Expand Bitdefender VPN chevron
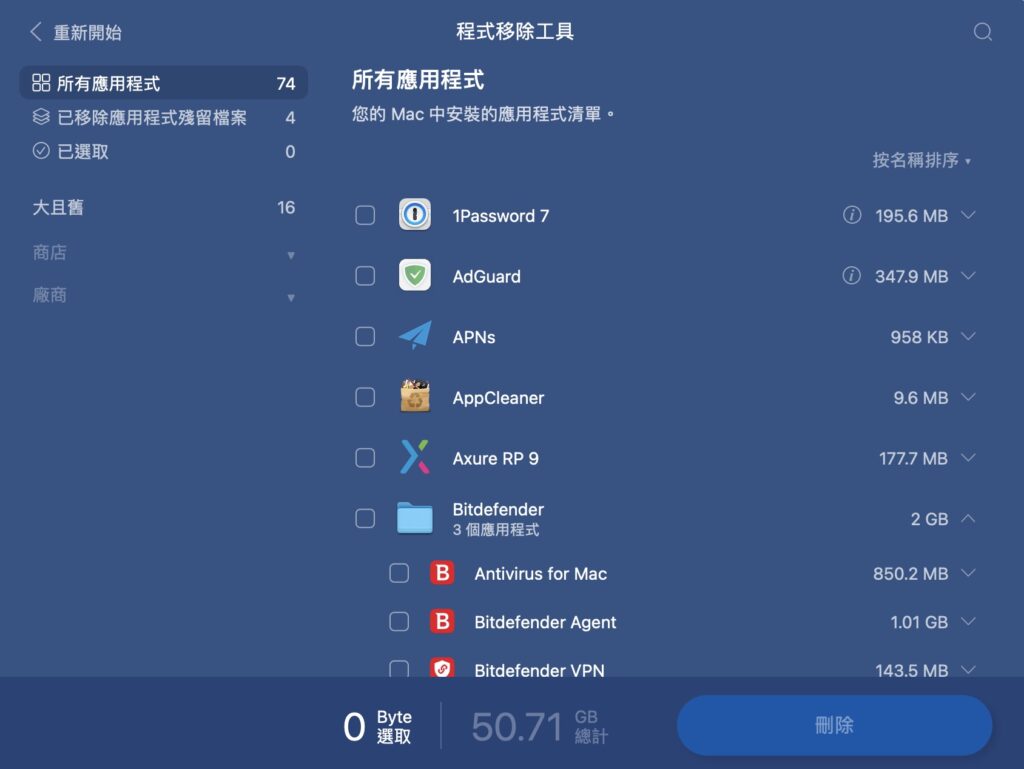This screenshot has width=1024, height=769. click(968, 670)
